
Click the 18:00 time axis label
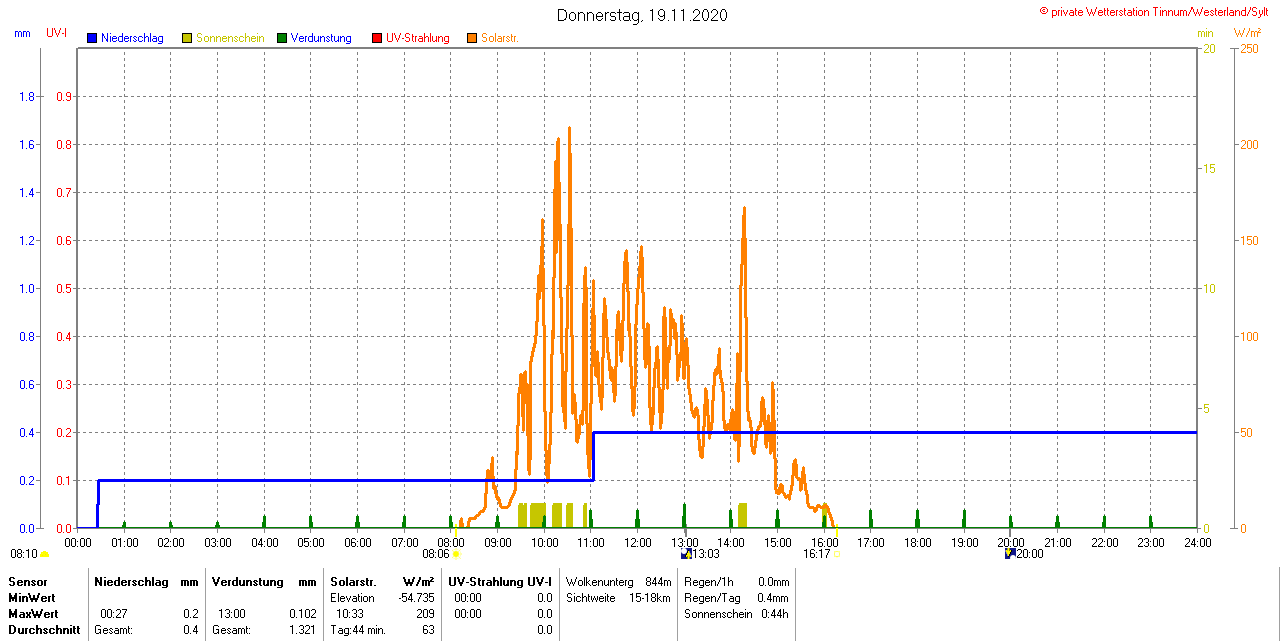coord(918,542)
